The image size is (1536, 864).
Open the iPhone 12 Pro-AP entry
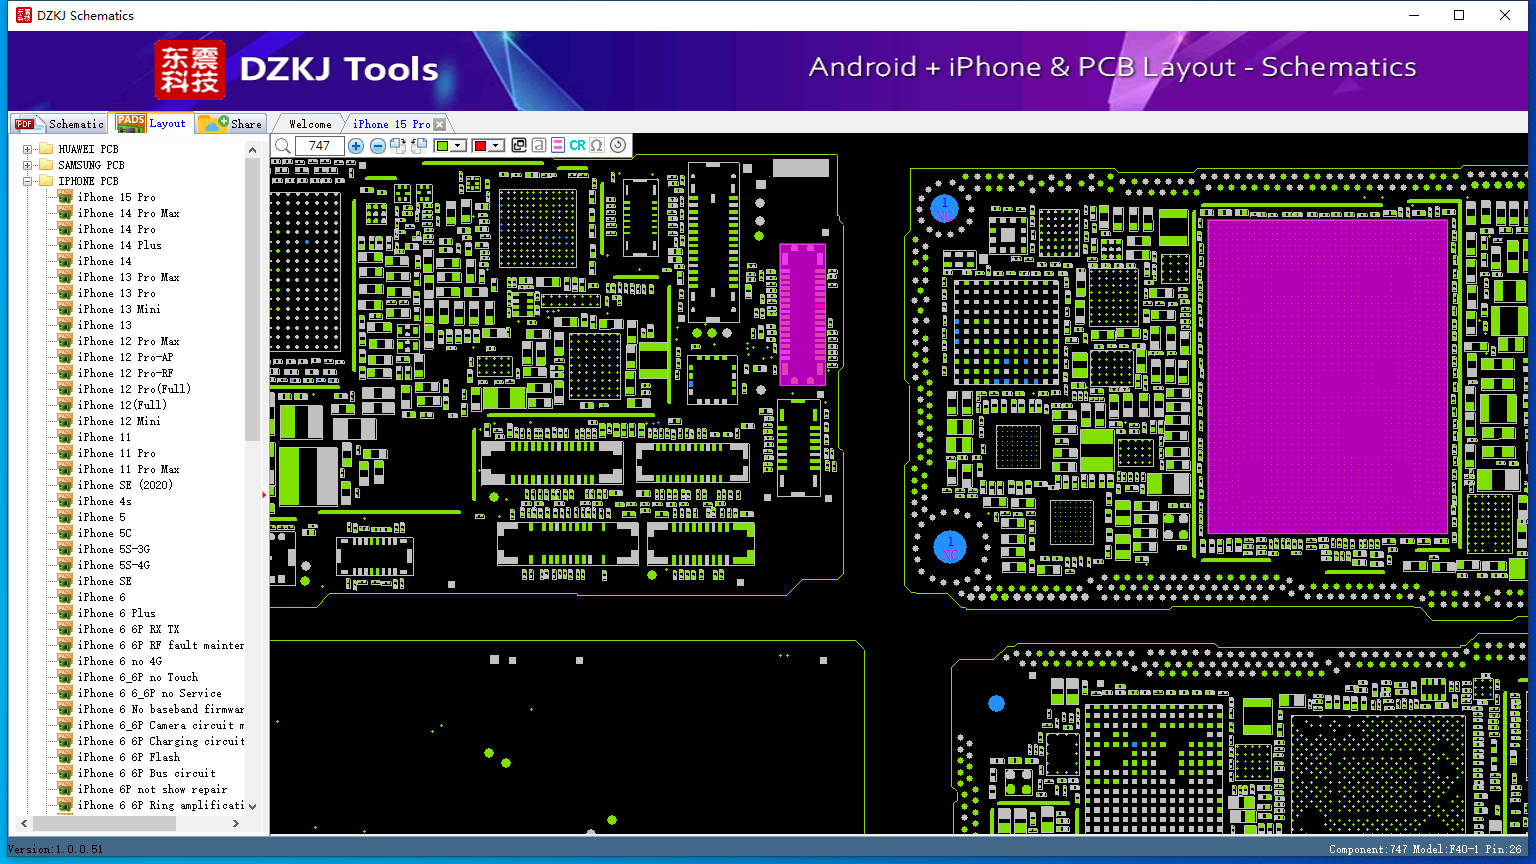pyautogui.click(x=126, y=357)
